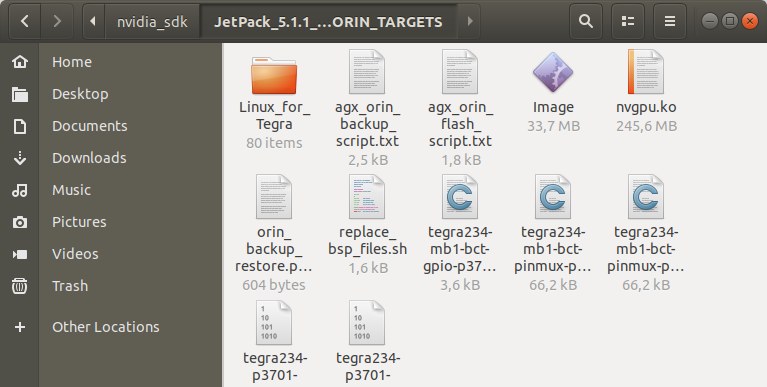Click the tegra234-mb1-bct-gpio-p37 file name
This screenshot has height=387, width=767.
pos(460,249)
